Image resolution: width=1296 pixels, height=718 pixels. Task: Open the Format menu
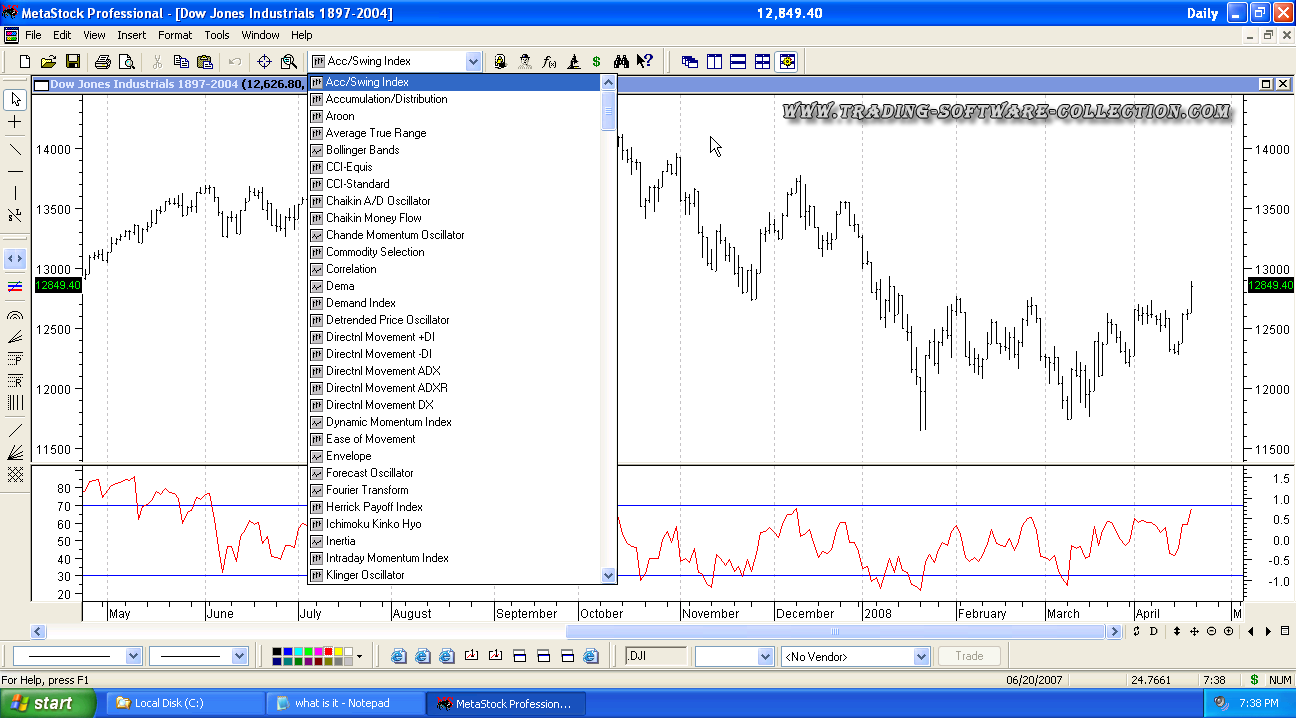(x=175, y=35)
